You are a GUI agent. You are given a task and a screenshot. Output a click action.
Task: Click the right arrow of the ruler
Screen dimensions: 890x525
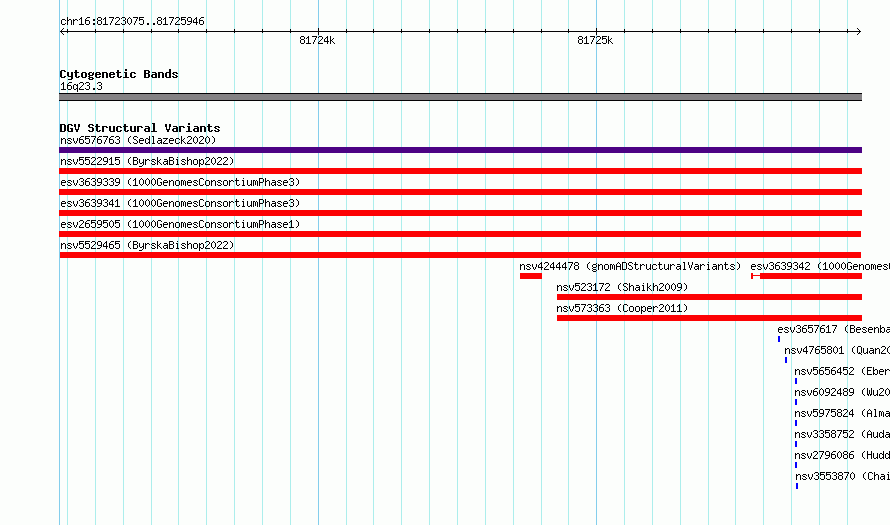click(858, 32)
